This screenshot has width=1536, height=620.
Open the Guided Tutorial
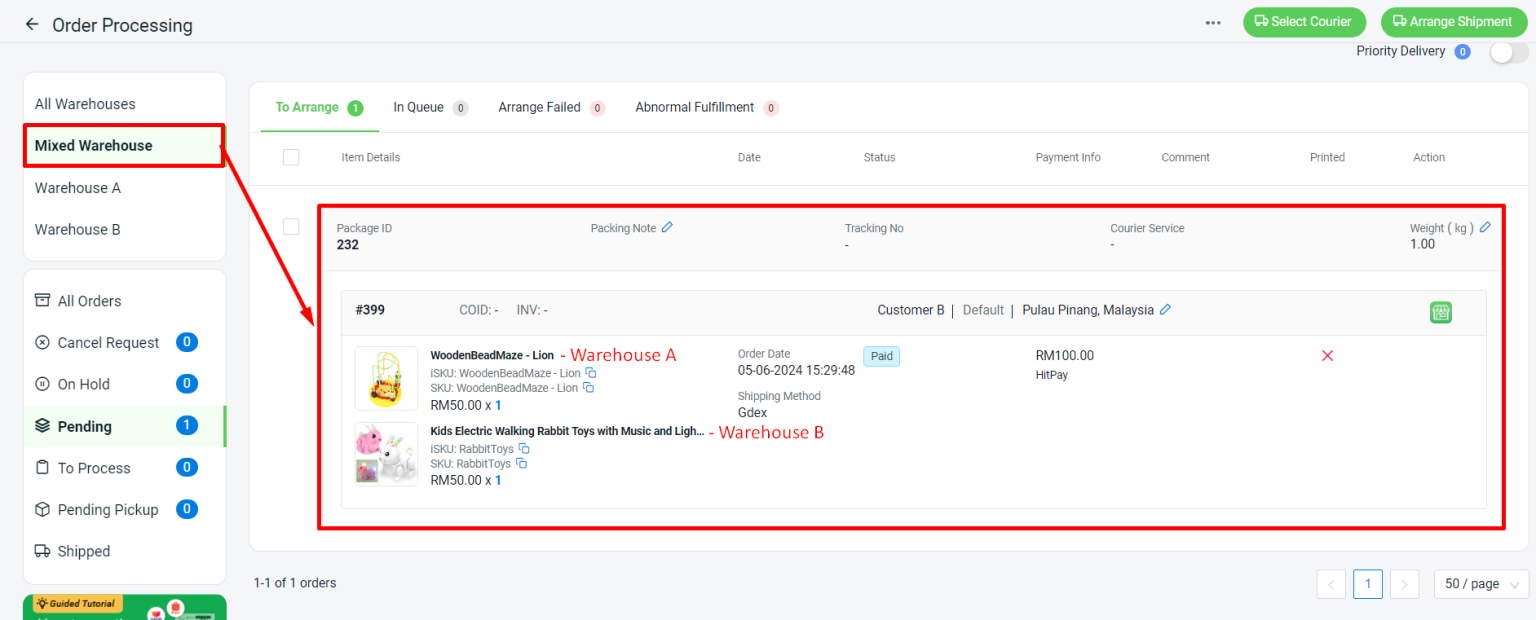tap(78, 604)
